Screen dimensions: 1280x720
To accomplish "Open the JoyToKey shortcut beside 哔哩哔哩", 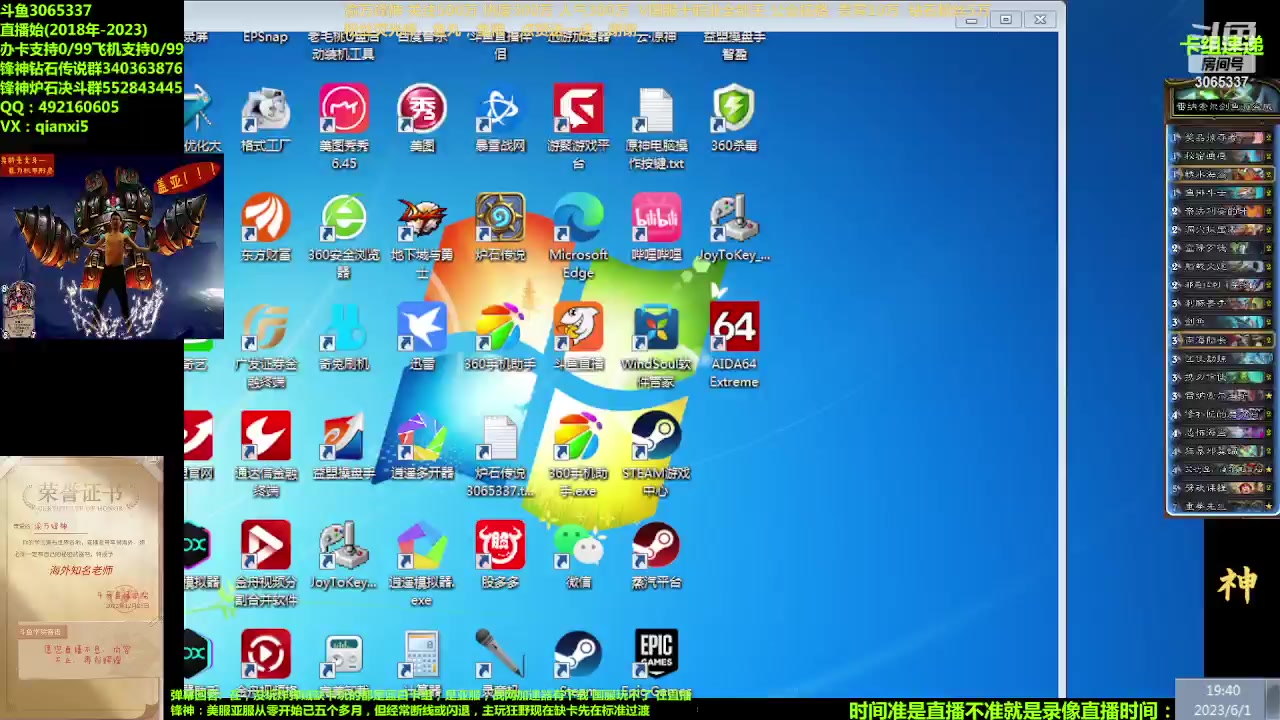I will [x=734, y=229].
